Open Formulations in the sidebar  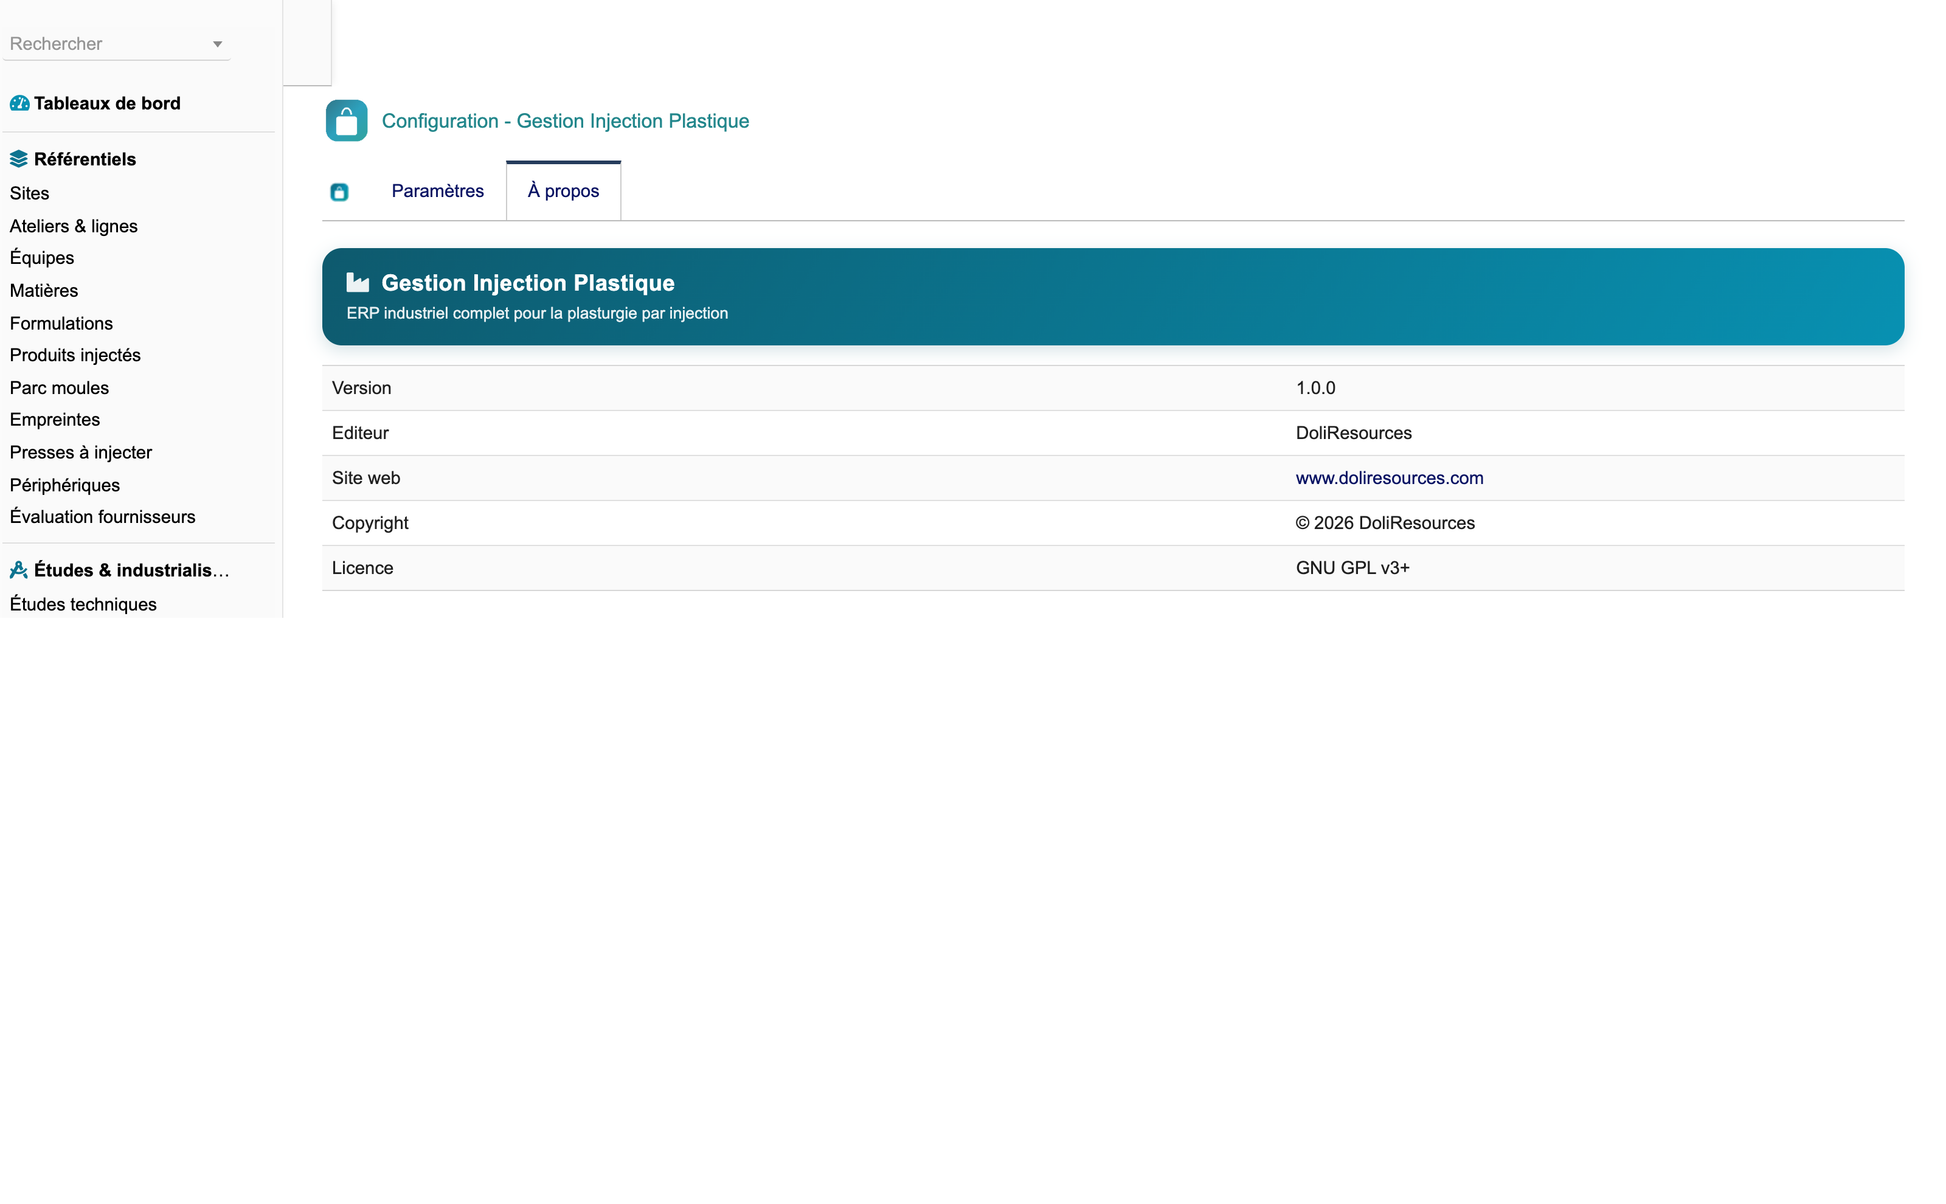tap(61, 323)
